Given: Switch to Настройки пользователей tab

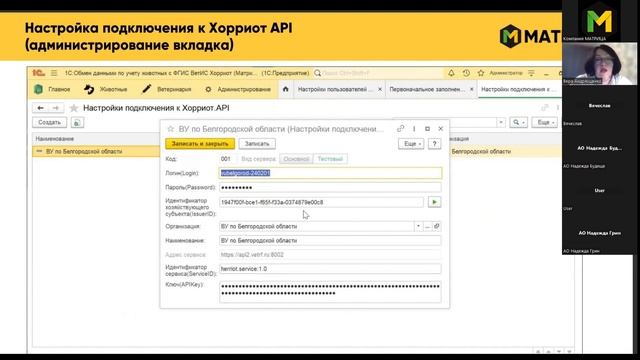Looking at the screenshot, I should [335, 89].
